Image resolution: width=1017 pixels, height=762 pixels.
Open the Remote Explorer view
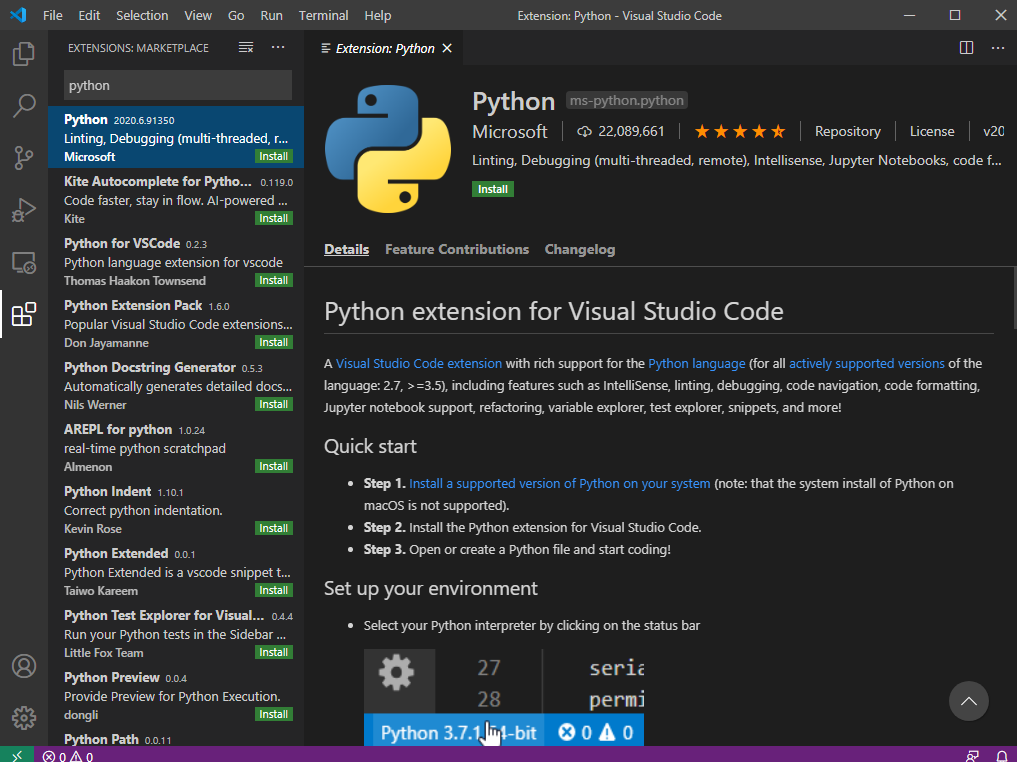(24, 262)
